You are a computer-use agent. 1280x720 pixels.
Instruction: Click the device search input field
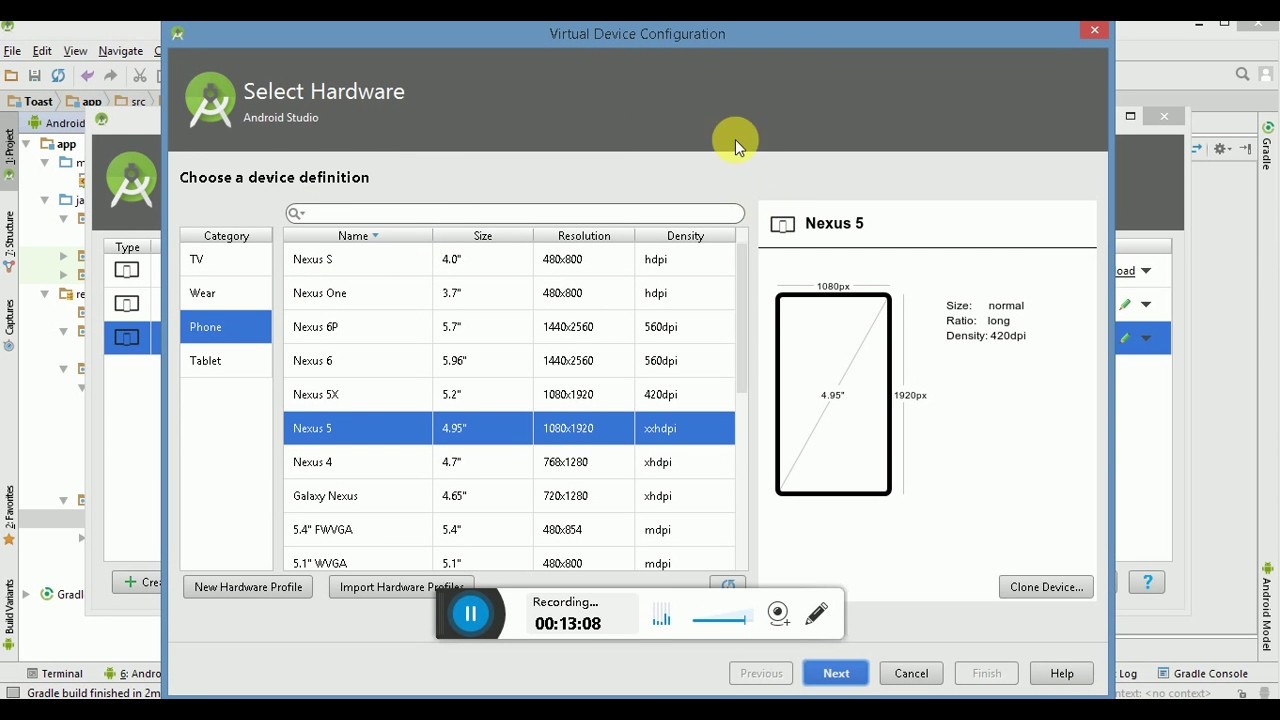[x=515, y=213]
